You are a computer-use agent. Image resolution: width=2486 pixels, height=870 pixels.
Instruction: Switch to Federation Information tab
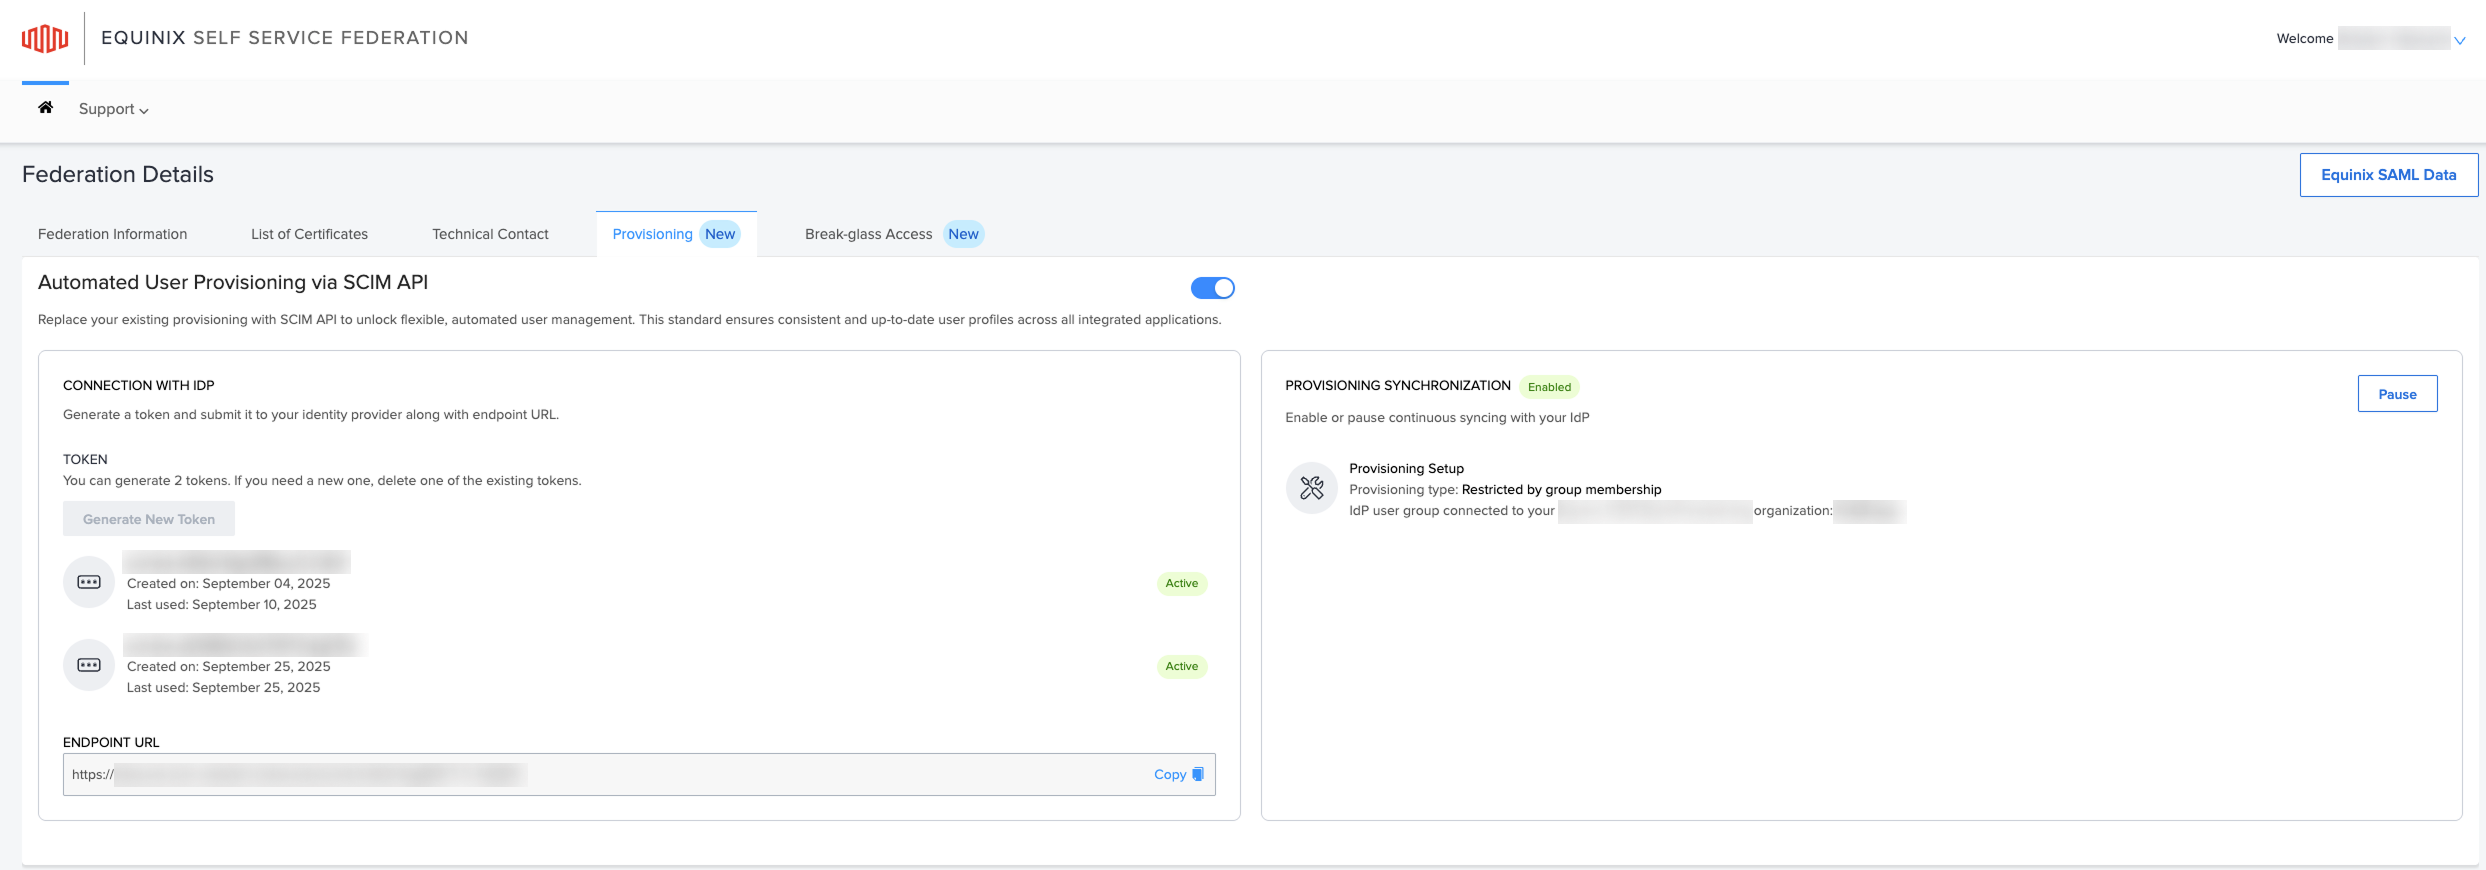point(113,234)
